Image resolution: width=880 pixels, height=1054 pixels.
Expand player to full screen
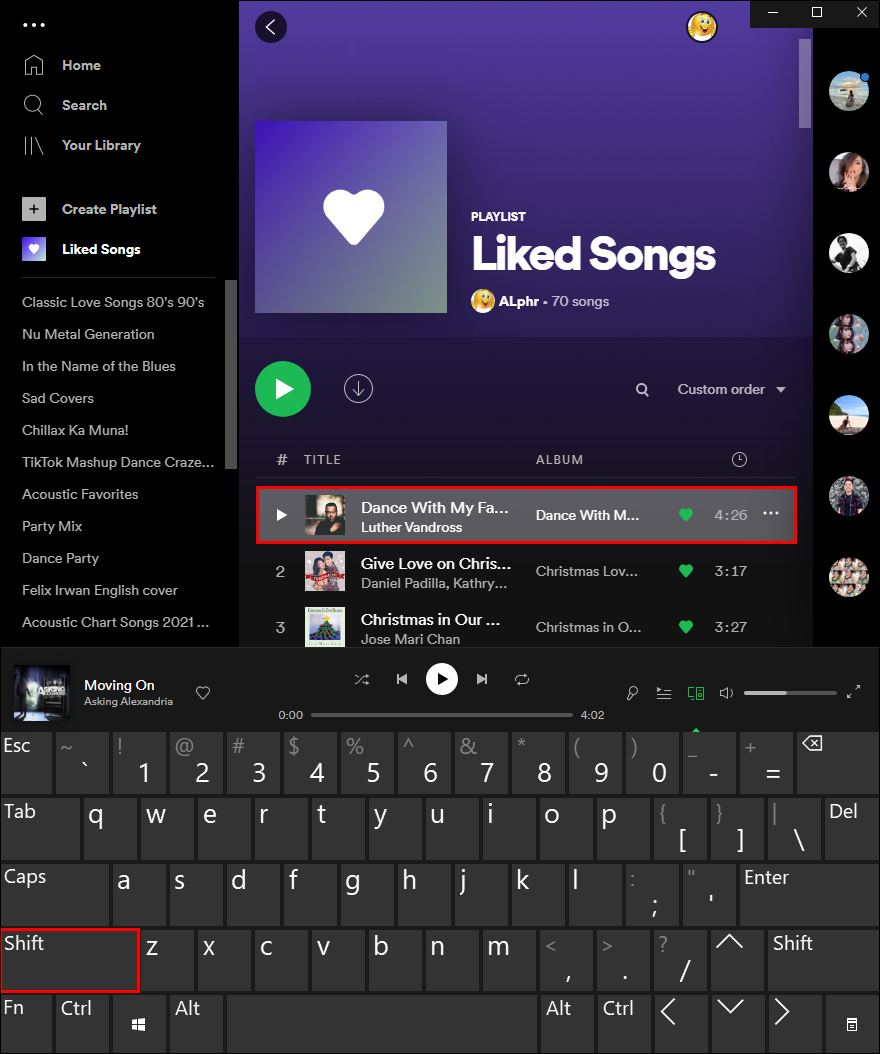pyautogui.click(x=853, y=692)
